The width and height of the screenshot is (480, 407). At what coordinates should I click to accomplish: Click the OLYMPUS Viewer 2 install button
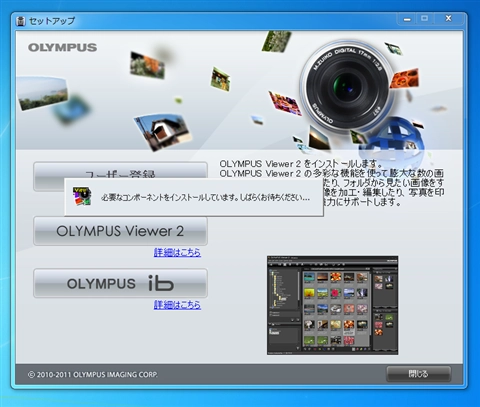(x=120, y=231)
